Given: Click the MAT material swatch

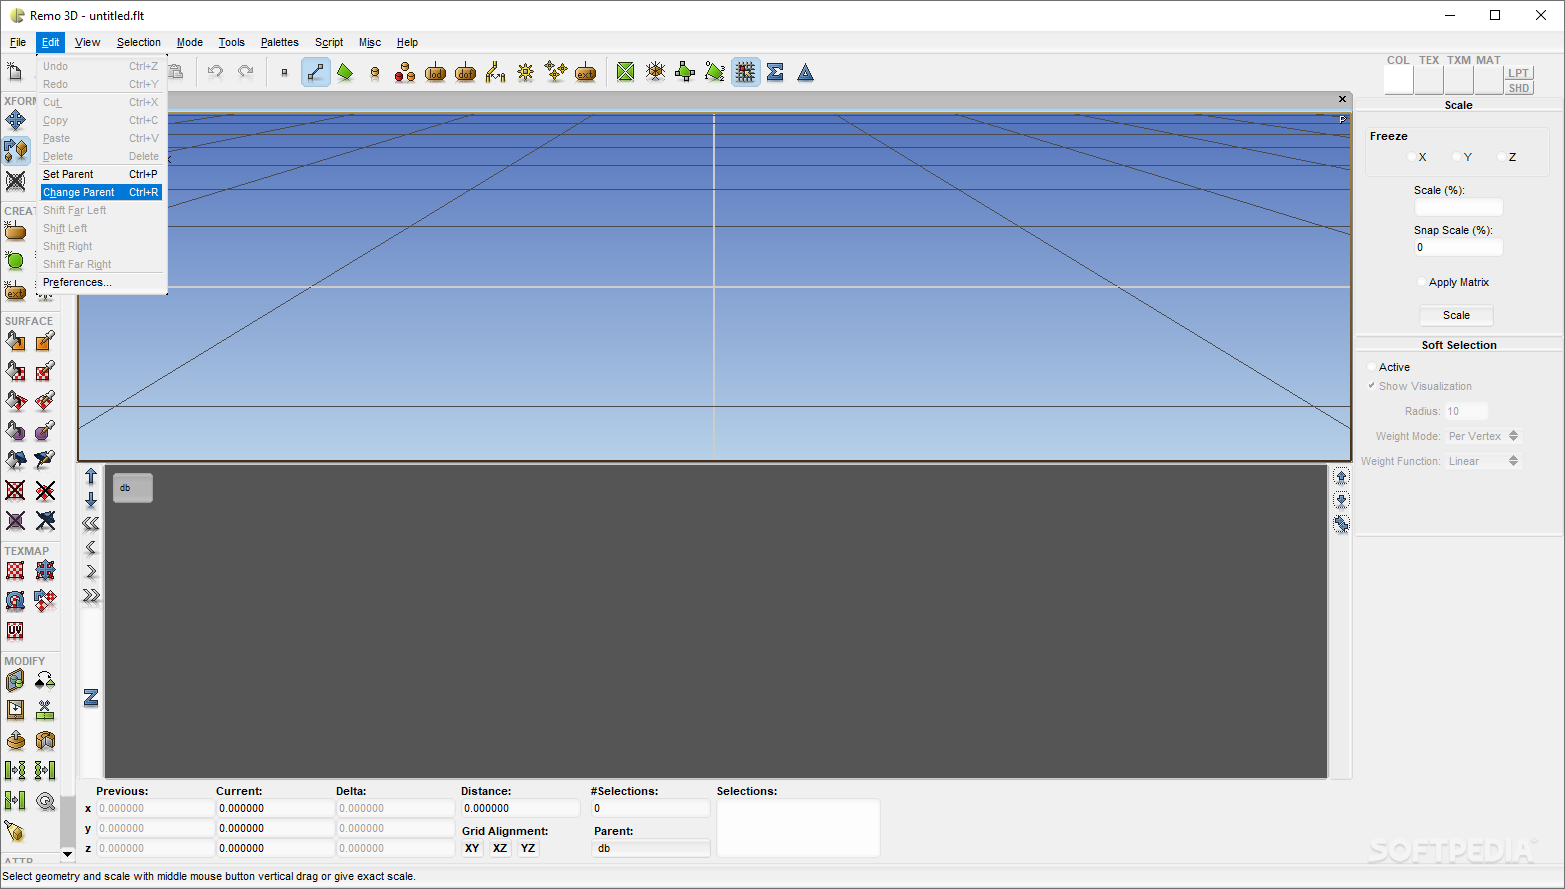Looking at the screenshot, I should [x=1488, y=80].
